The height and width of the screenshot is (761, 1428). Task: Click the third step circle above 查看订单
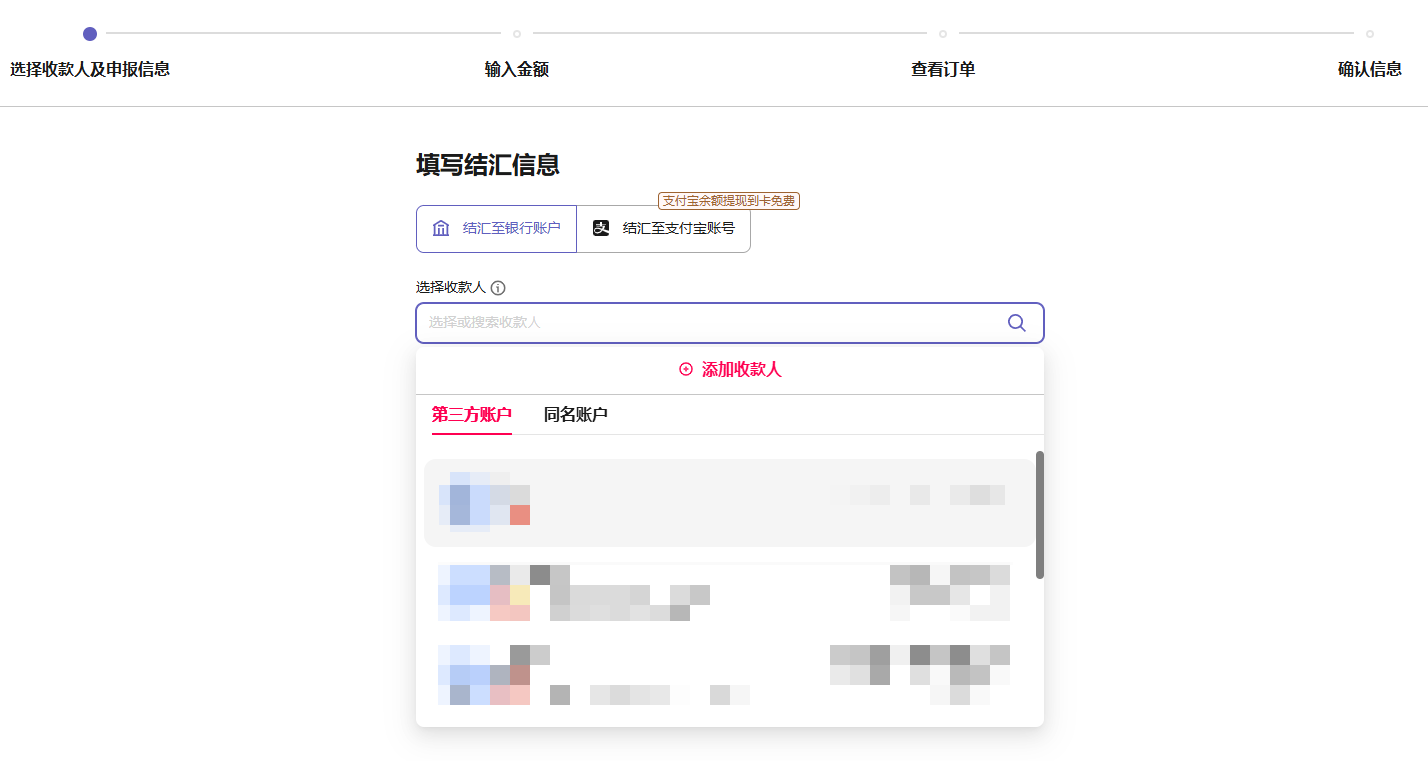pos(943,34)
